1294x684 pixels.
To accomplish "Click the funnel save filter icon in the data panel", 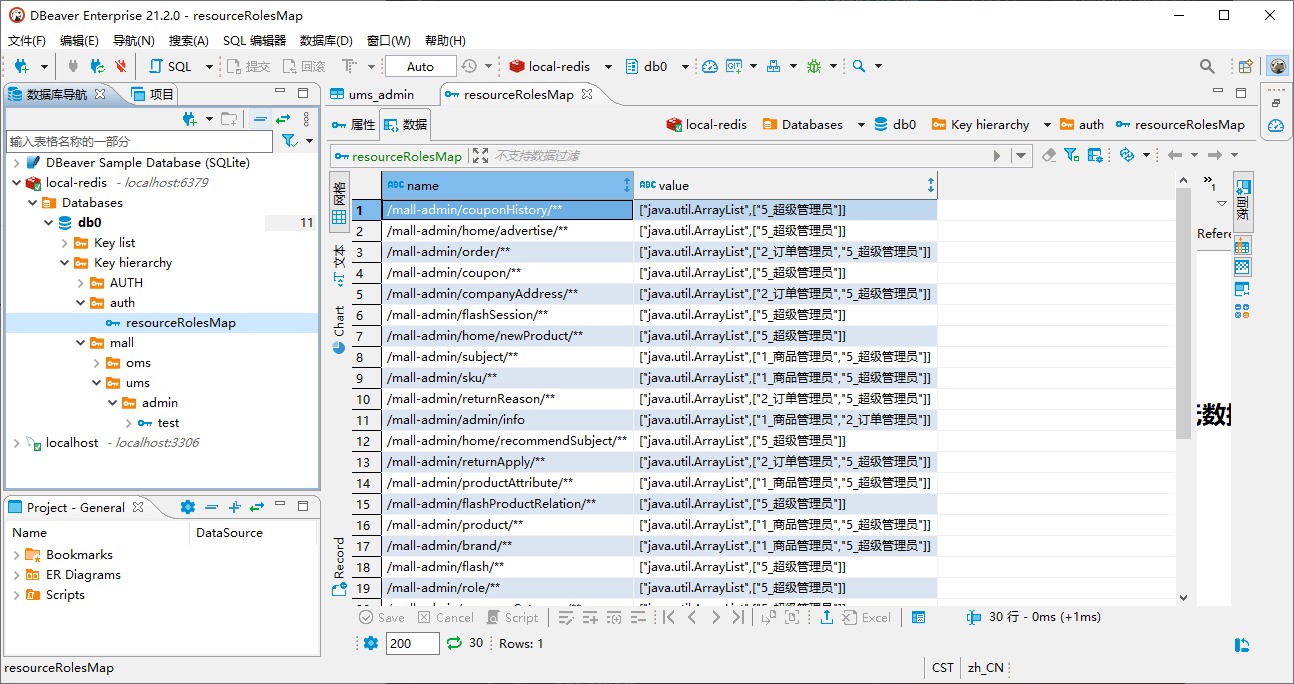I will coord(1071,155).
